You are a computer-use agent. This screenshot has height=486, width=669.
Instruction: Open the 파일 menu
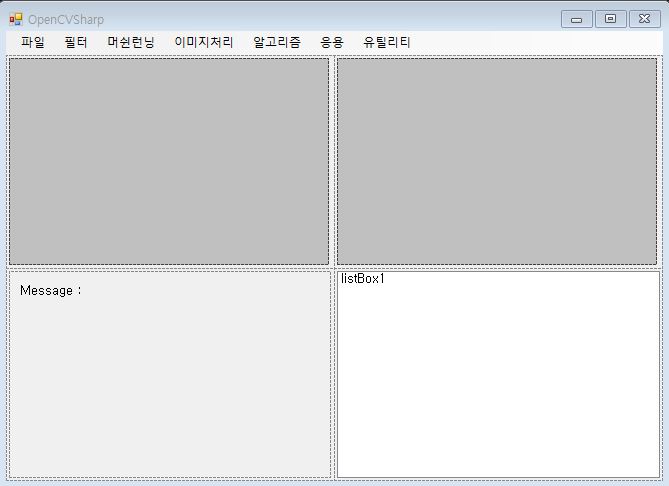tap(33, 42)
